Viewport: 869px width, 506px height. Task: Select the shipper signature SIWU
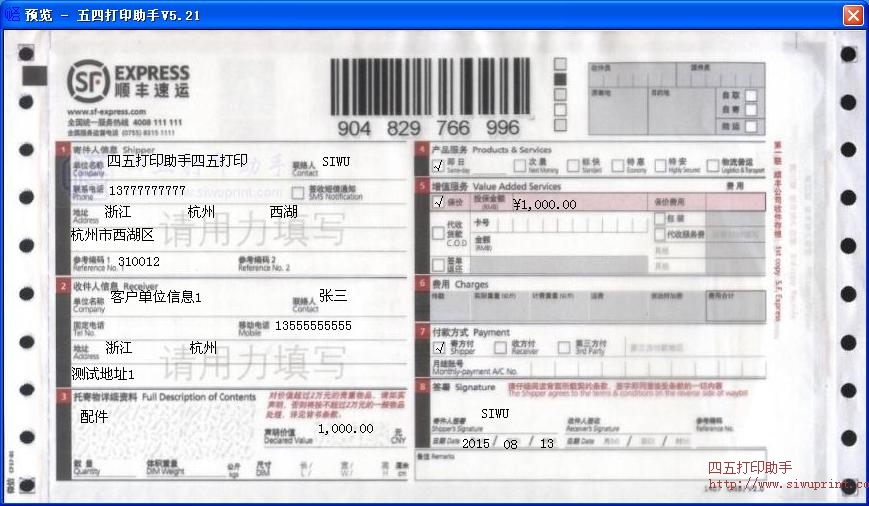(x=495, y=413)
